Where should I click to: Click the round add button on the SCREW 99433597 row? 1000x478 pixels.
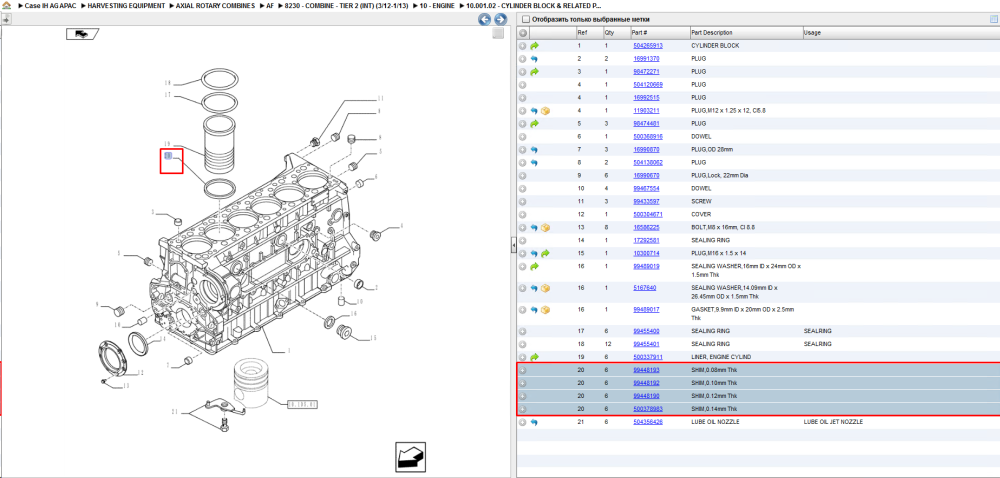click(x=523, y=201)
